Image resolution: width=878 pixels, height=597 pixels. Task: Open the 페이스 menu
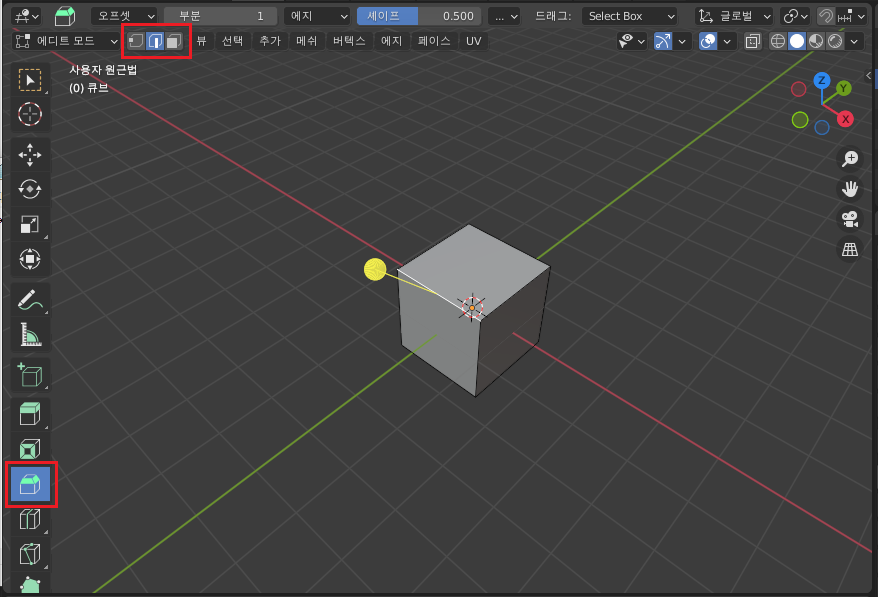pos(434,41)
